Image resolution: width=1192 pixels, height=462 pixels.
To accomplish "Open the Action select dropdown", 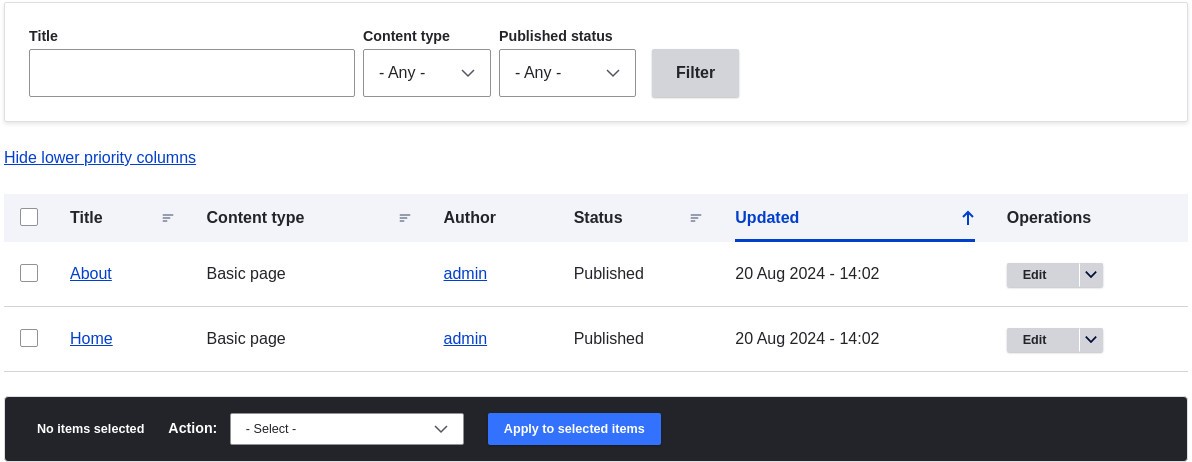I will (346, 429).
